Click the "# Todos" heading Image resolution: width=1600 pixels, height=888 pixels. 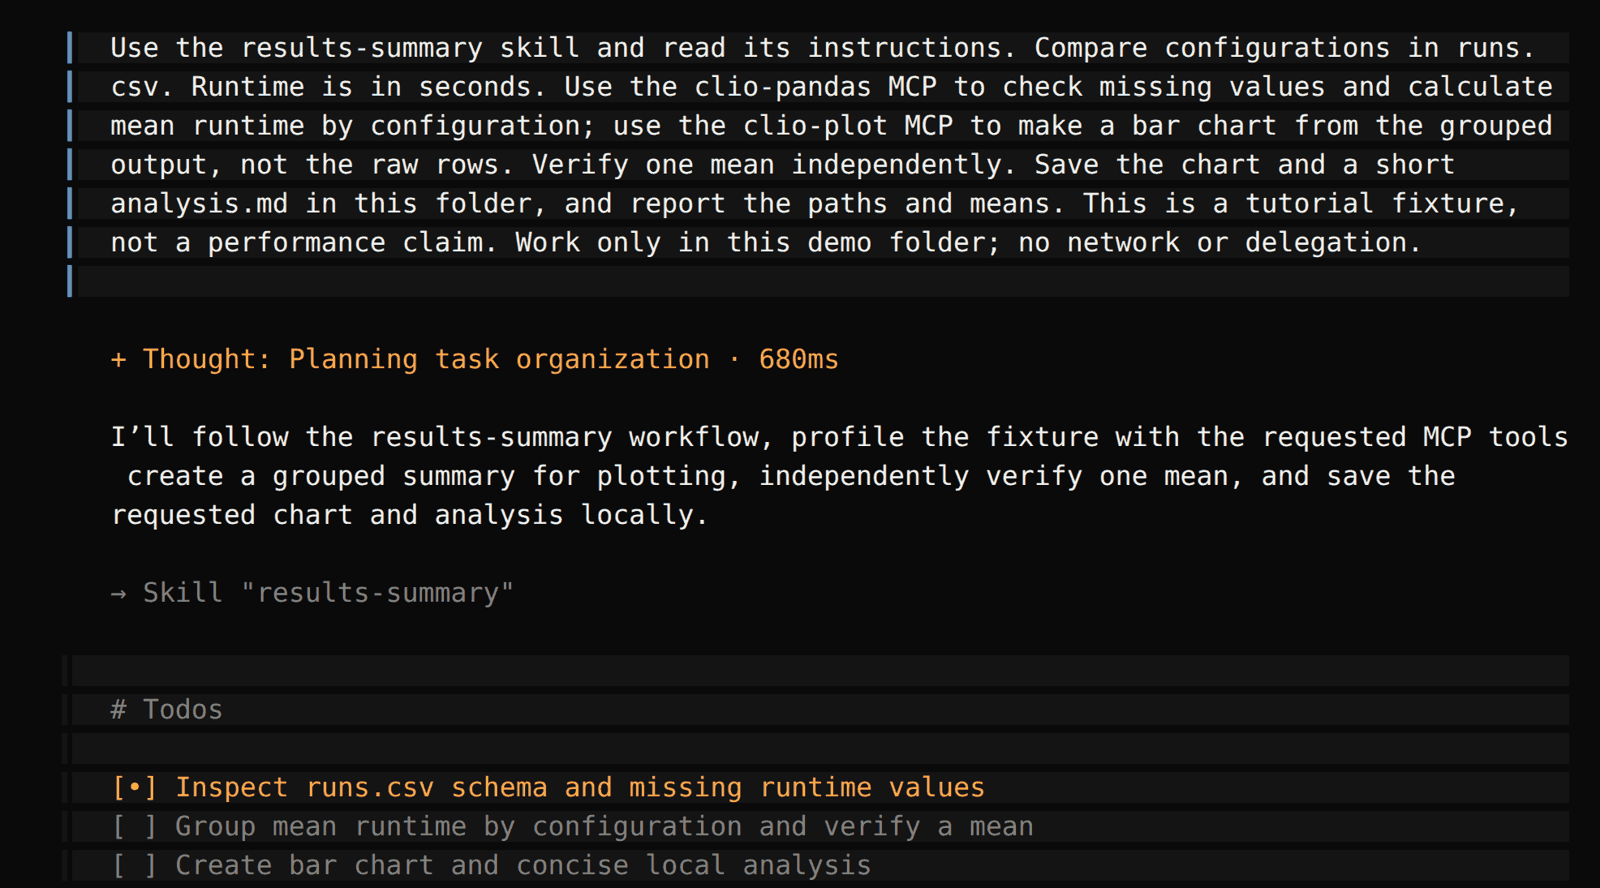point(167,710)
